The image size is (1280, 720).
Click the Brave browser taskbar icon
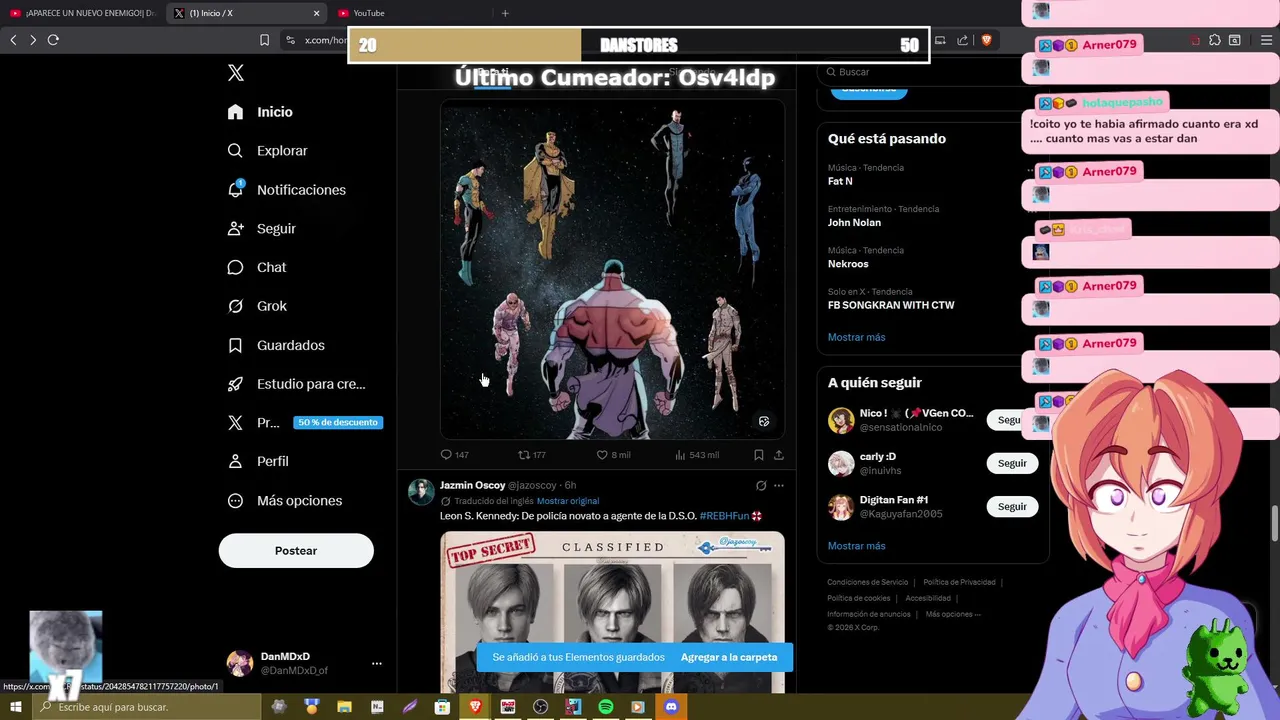(x=475, y=707)
